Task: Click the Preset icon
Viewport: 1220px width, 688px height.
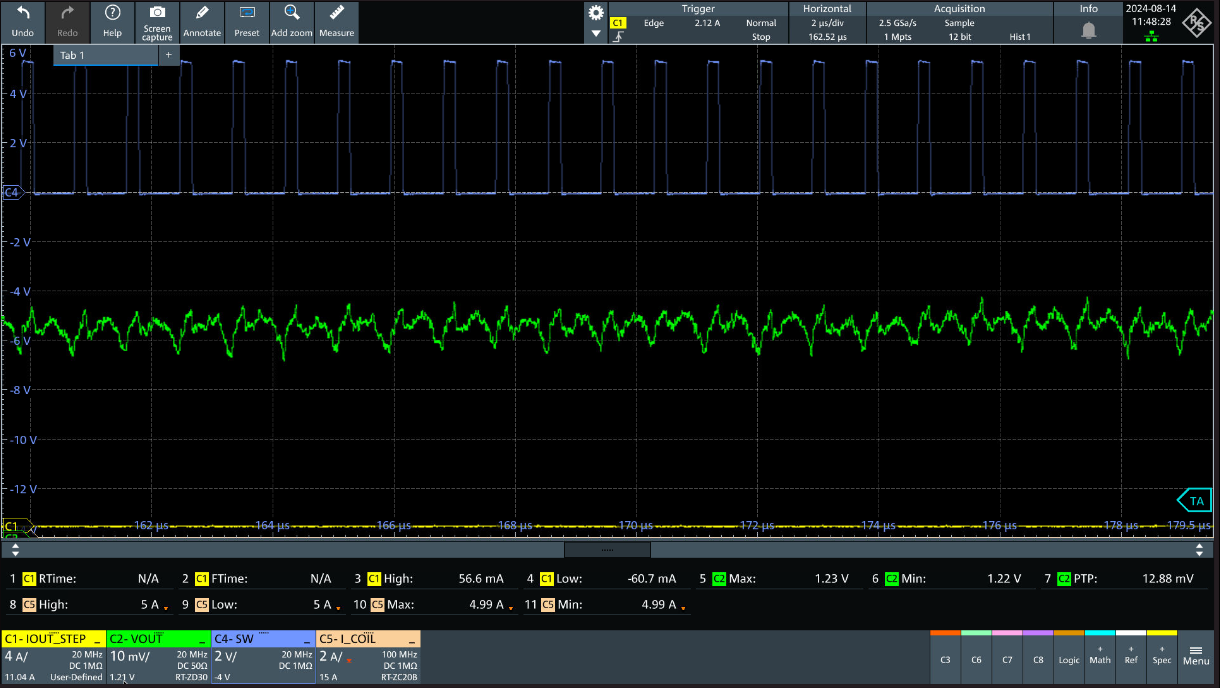Action: pos(247,20)
